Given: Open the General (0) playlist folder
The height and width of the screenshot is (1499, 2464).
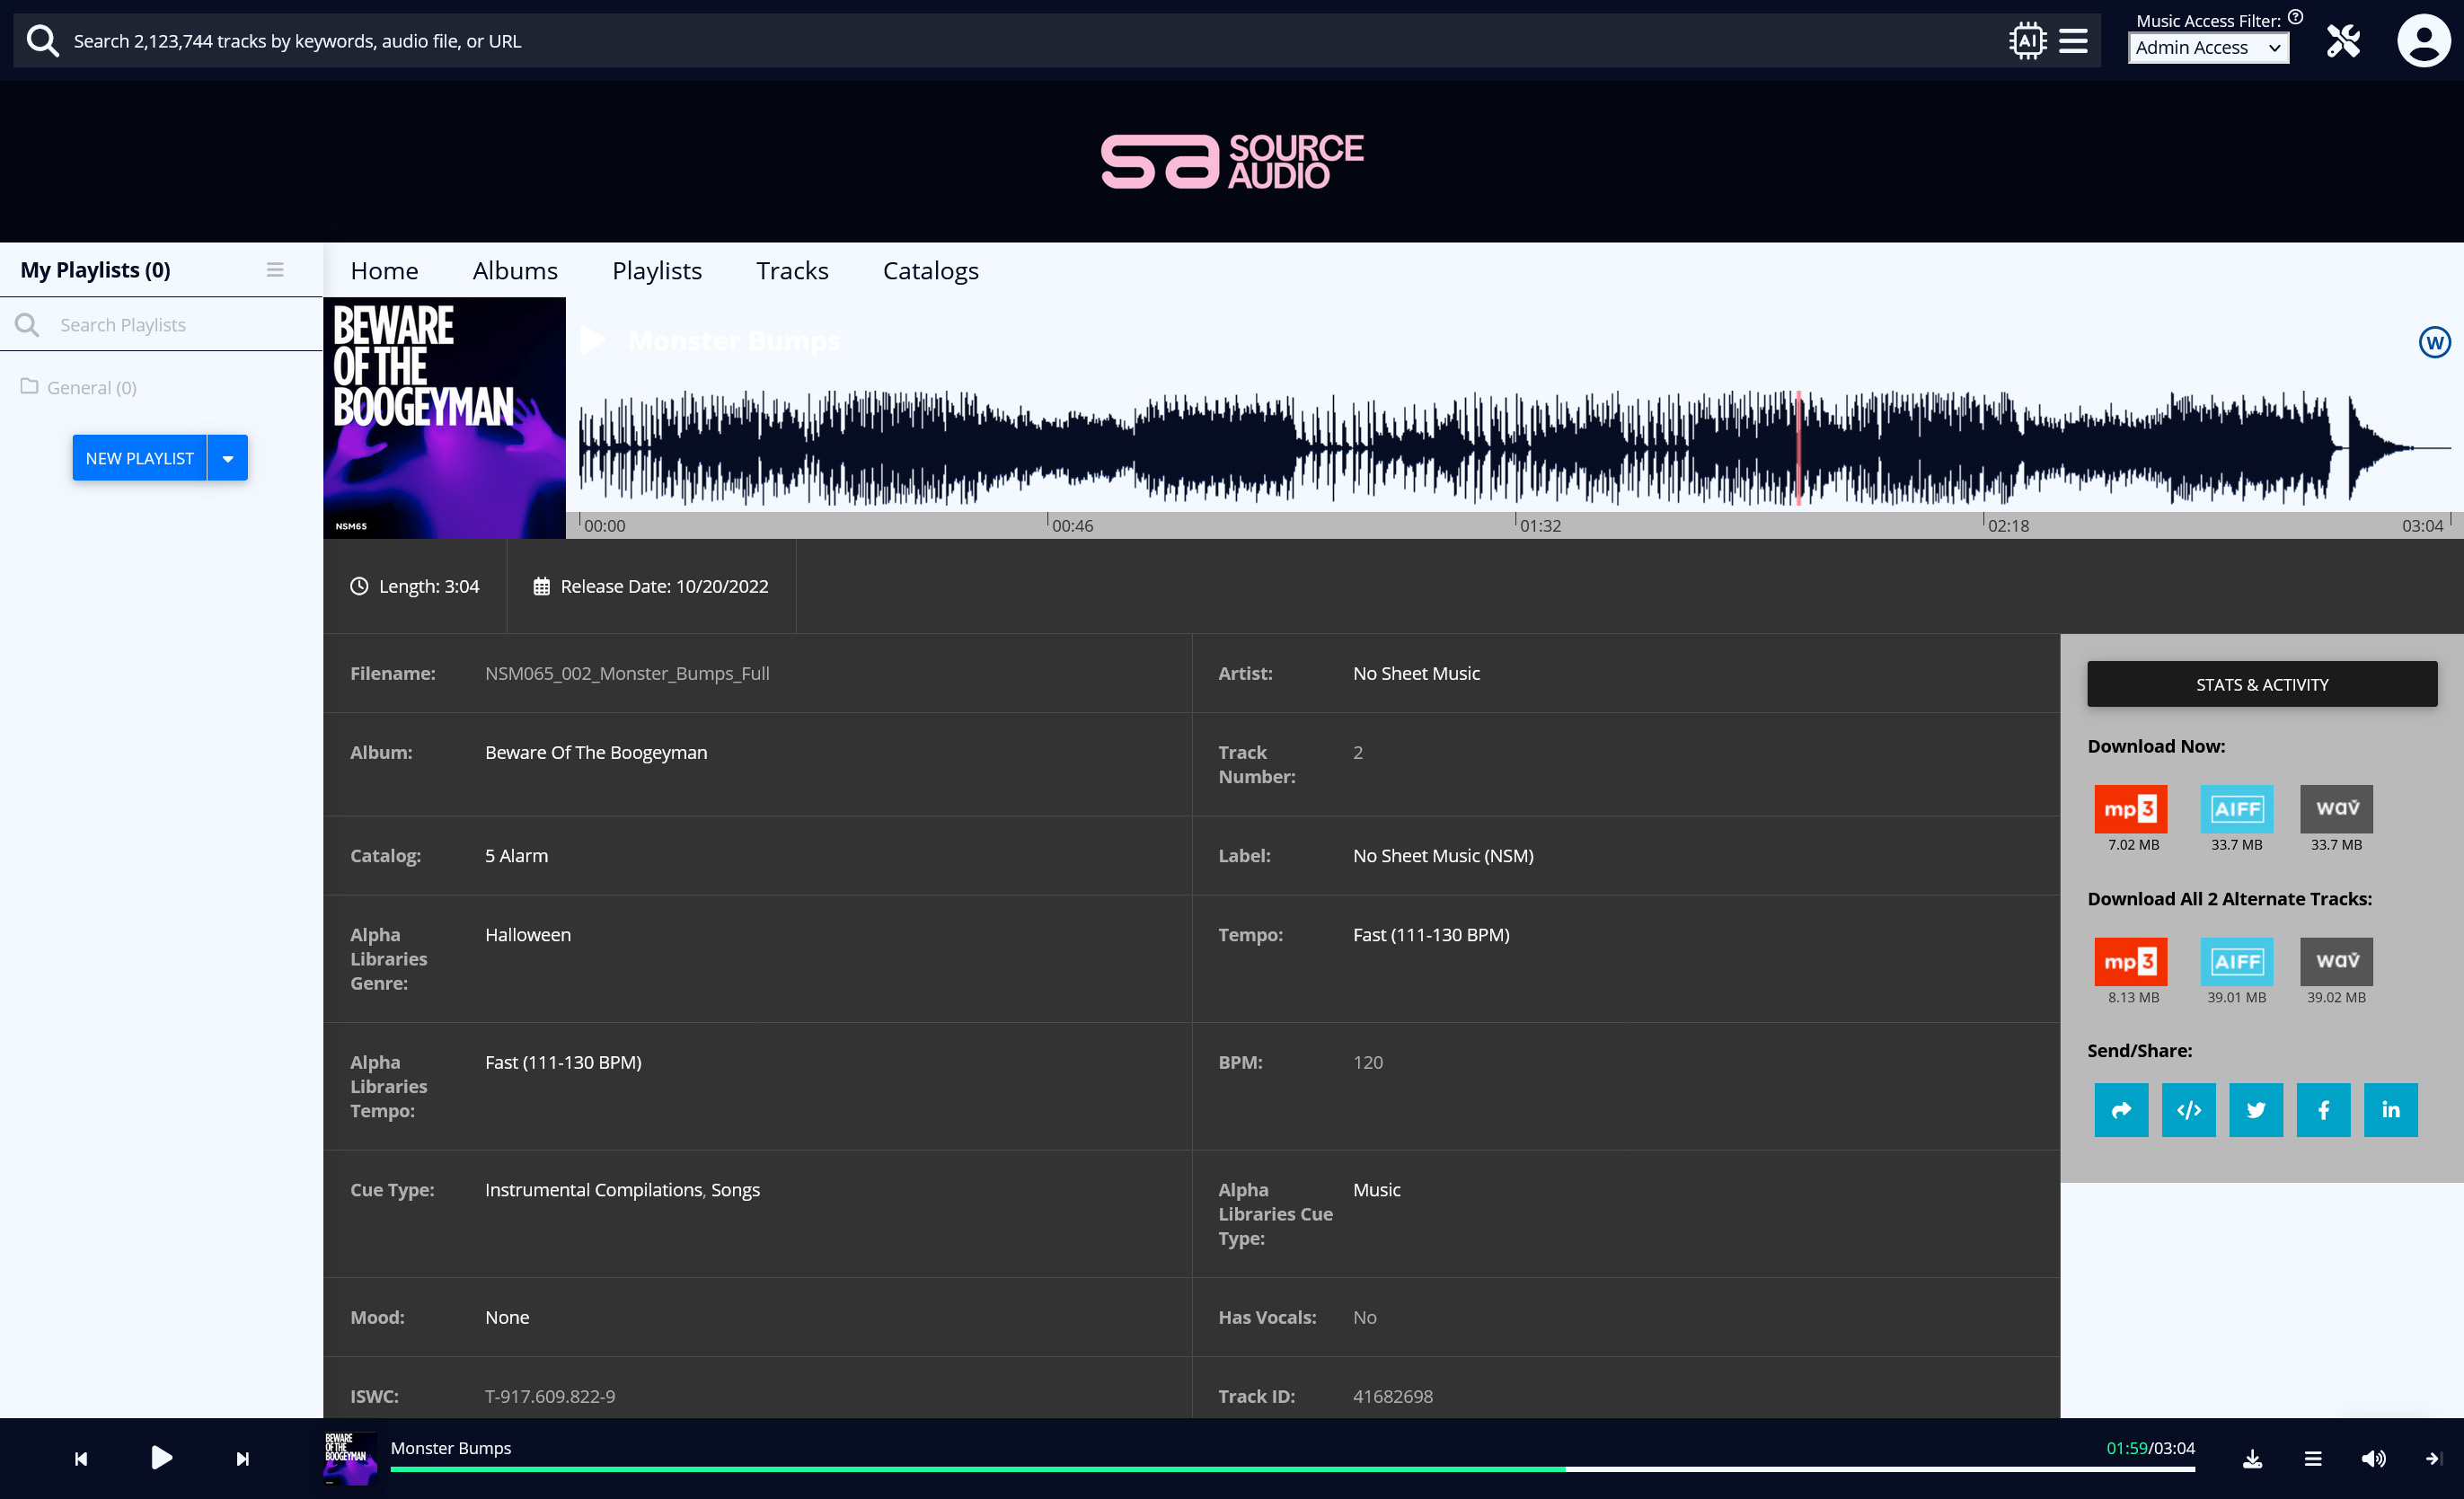Looking at the screenshot, I should [x=79, y=387].
